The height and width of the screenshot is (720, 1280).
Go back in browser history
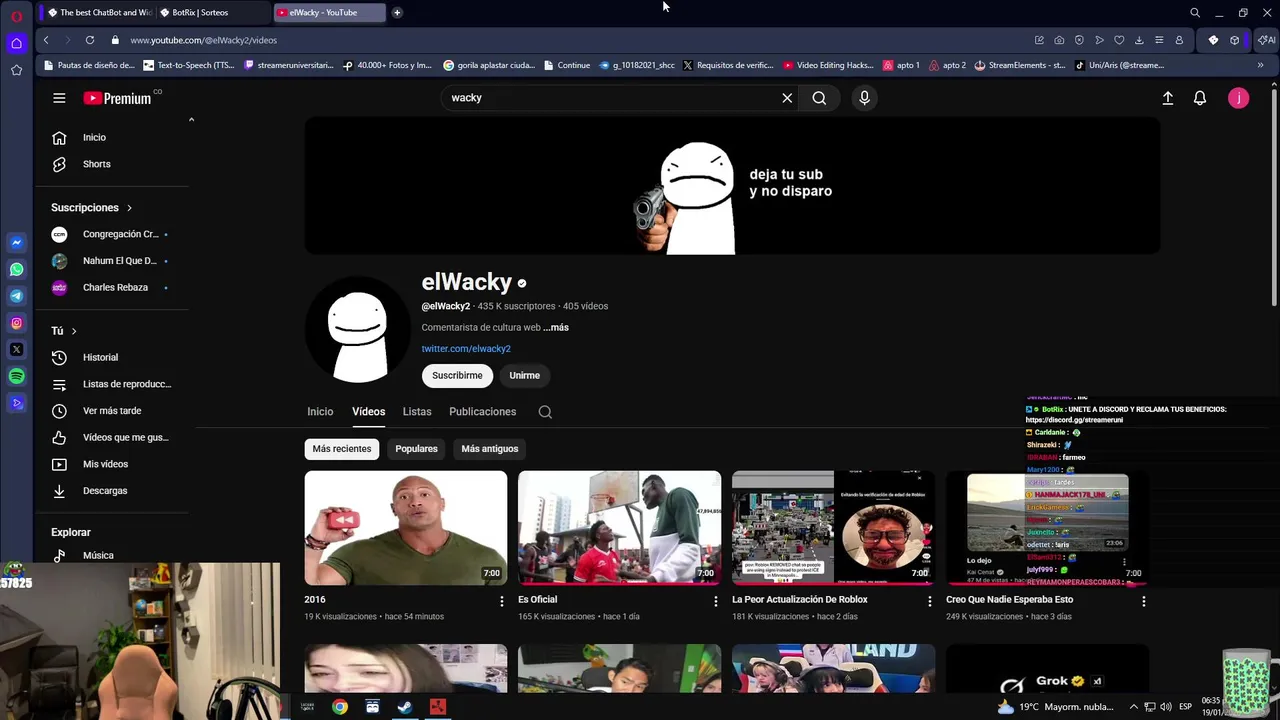pos(46,40)
